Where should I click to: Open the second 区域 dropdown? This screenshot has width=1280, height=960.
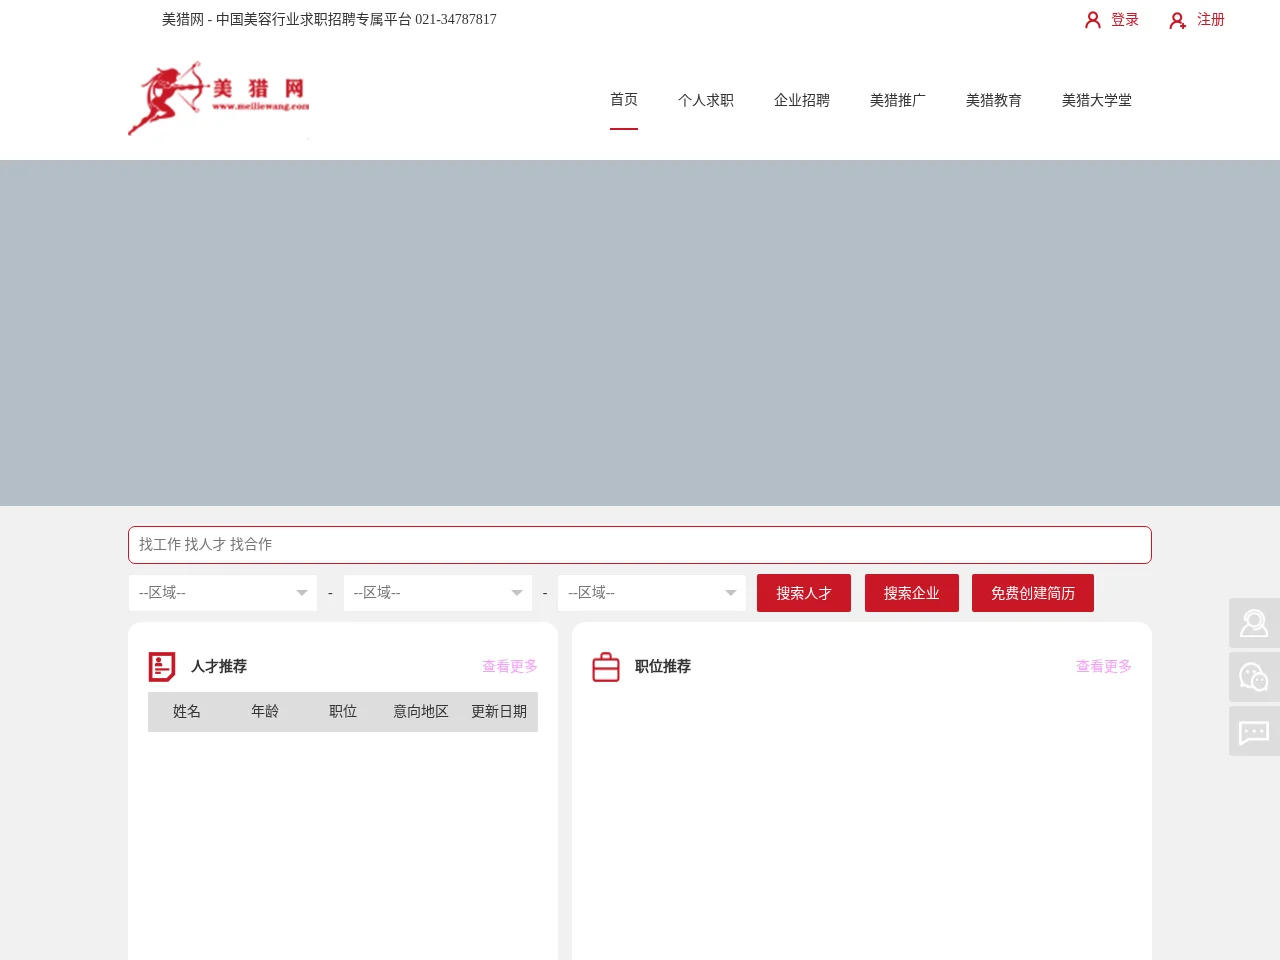tap(438, 593)
